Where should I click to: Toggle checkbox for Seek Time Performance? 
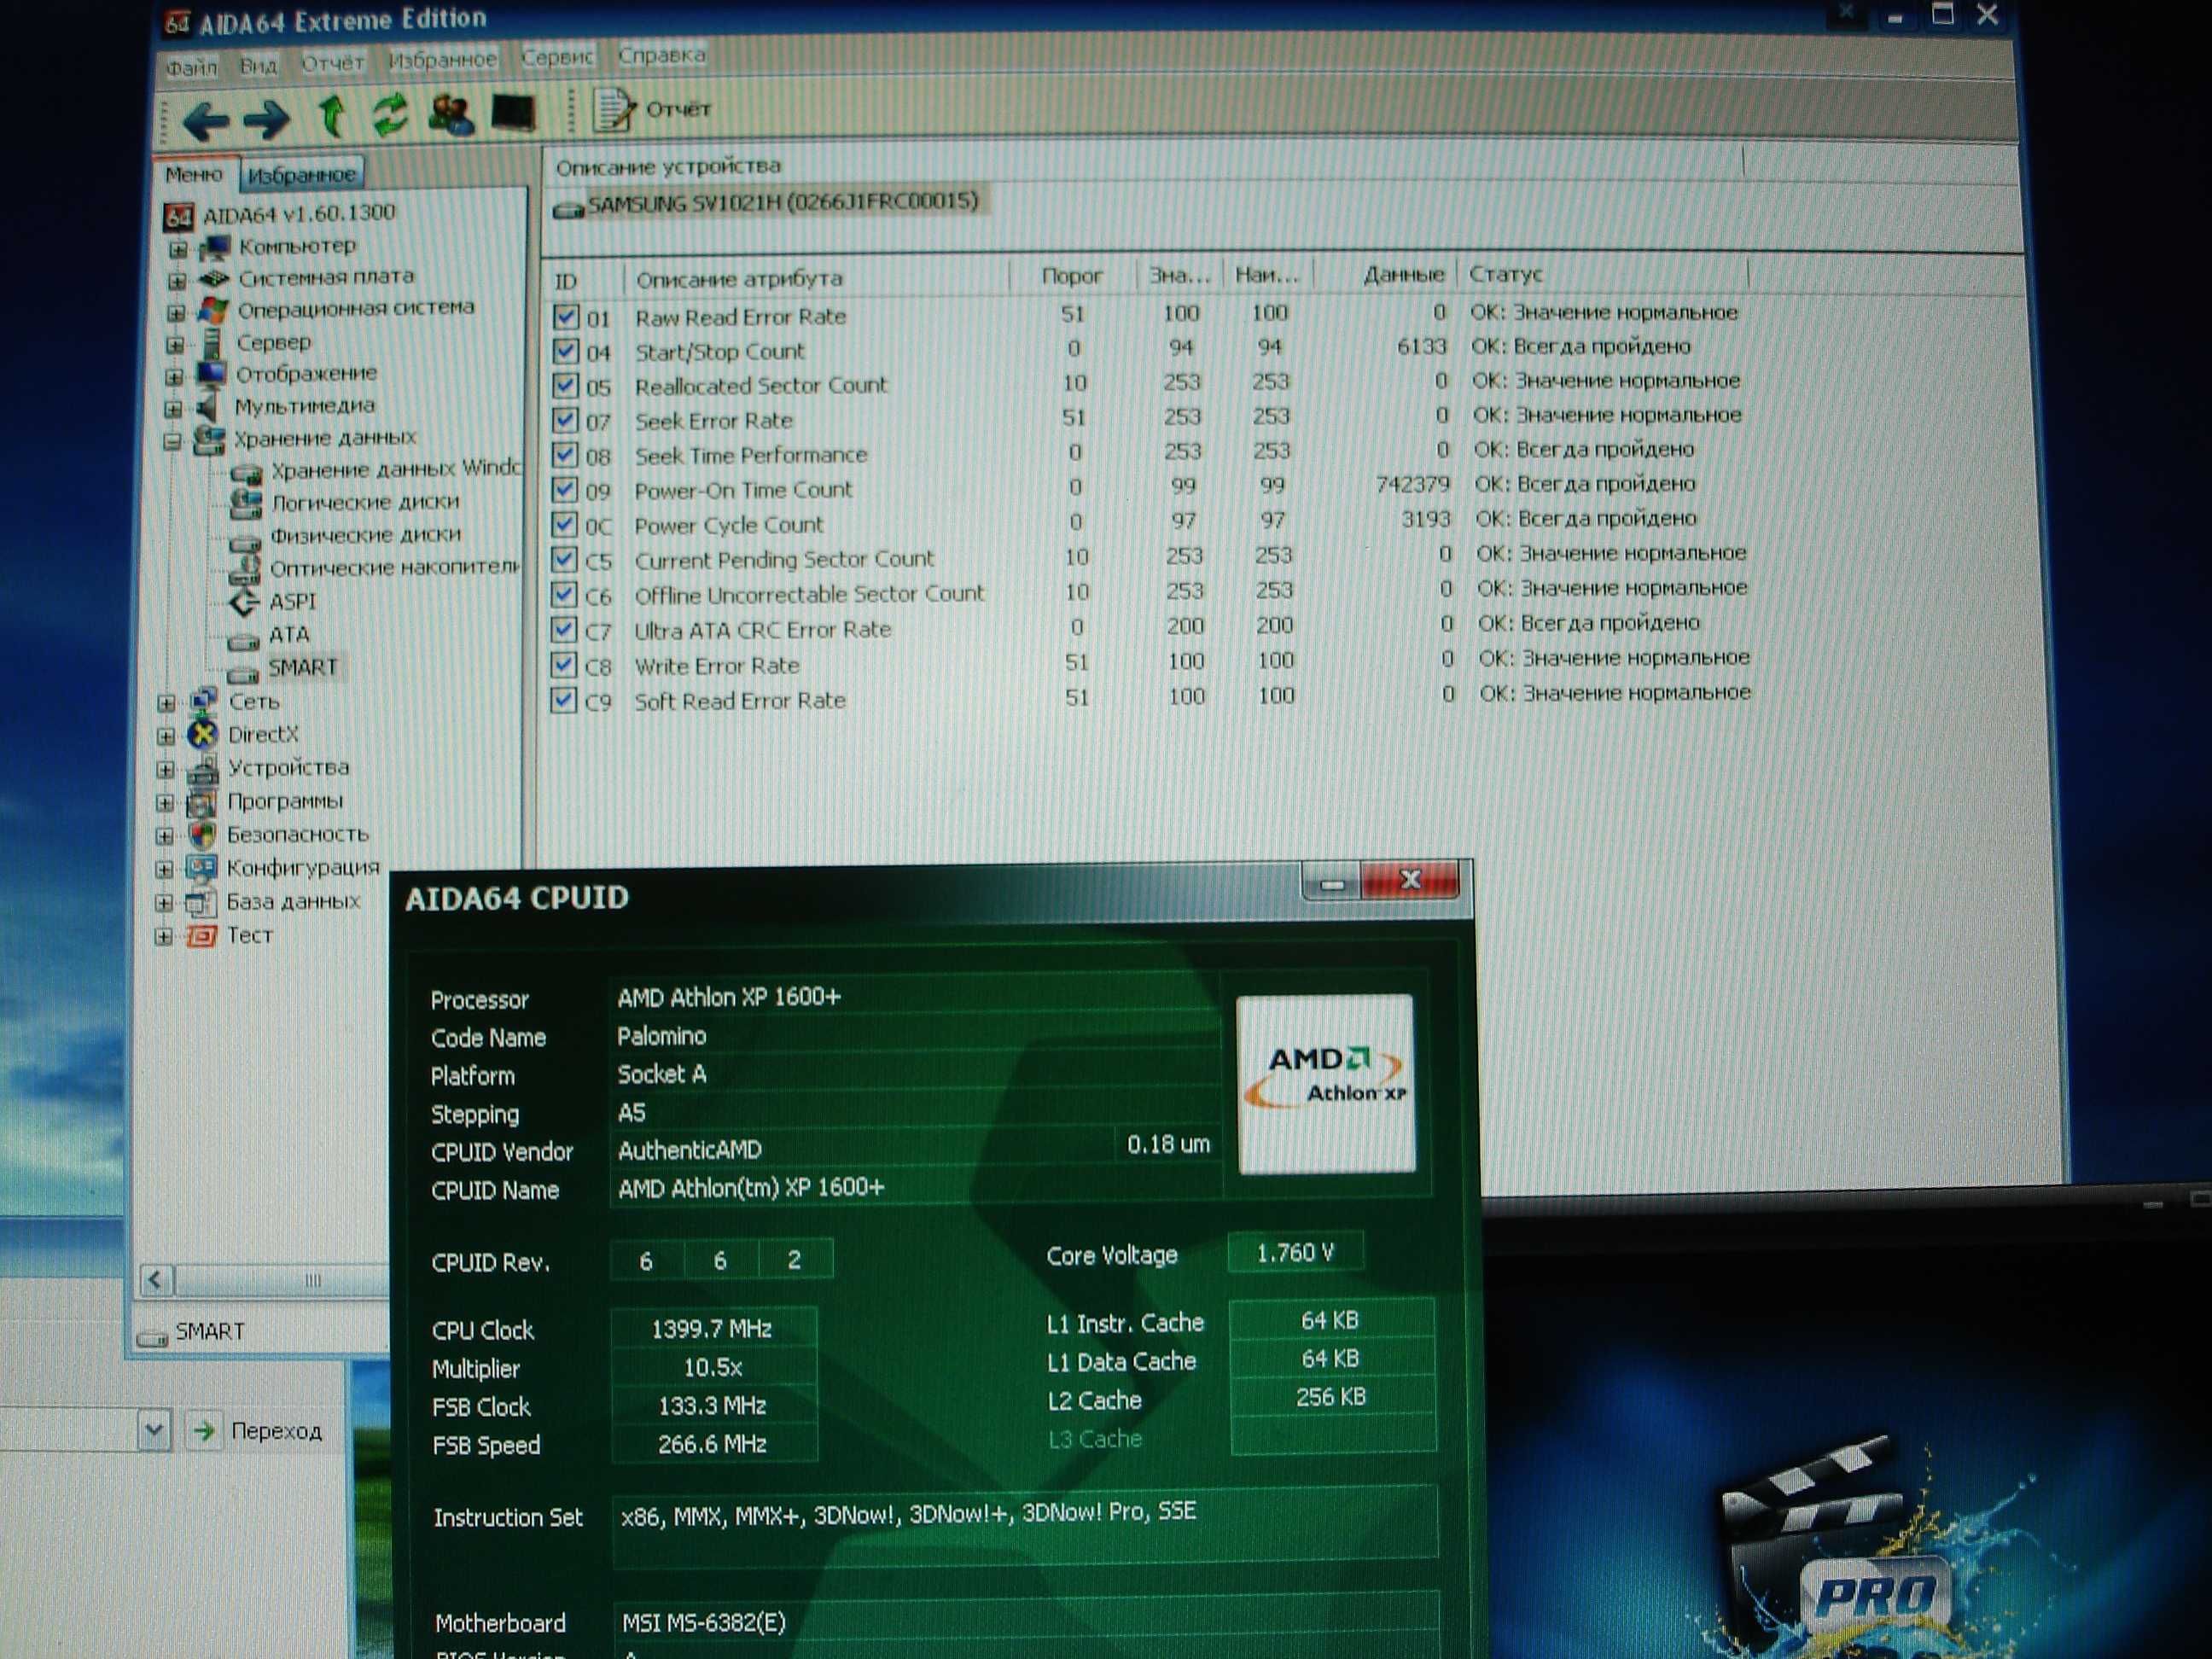tap(565, 456)
